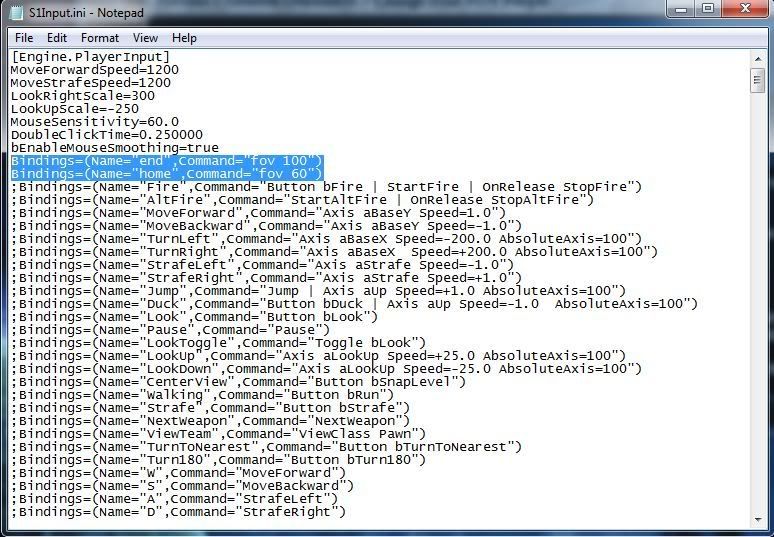The width and height of the screenshot is (774, 537).
Task: Open the Format menu
Action: click(100, 38)
